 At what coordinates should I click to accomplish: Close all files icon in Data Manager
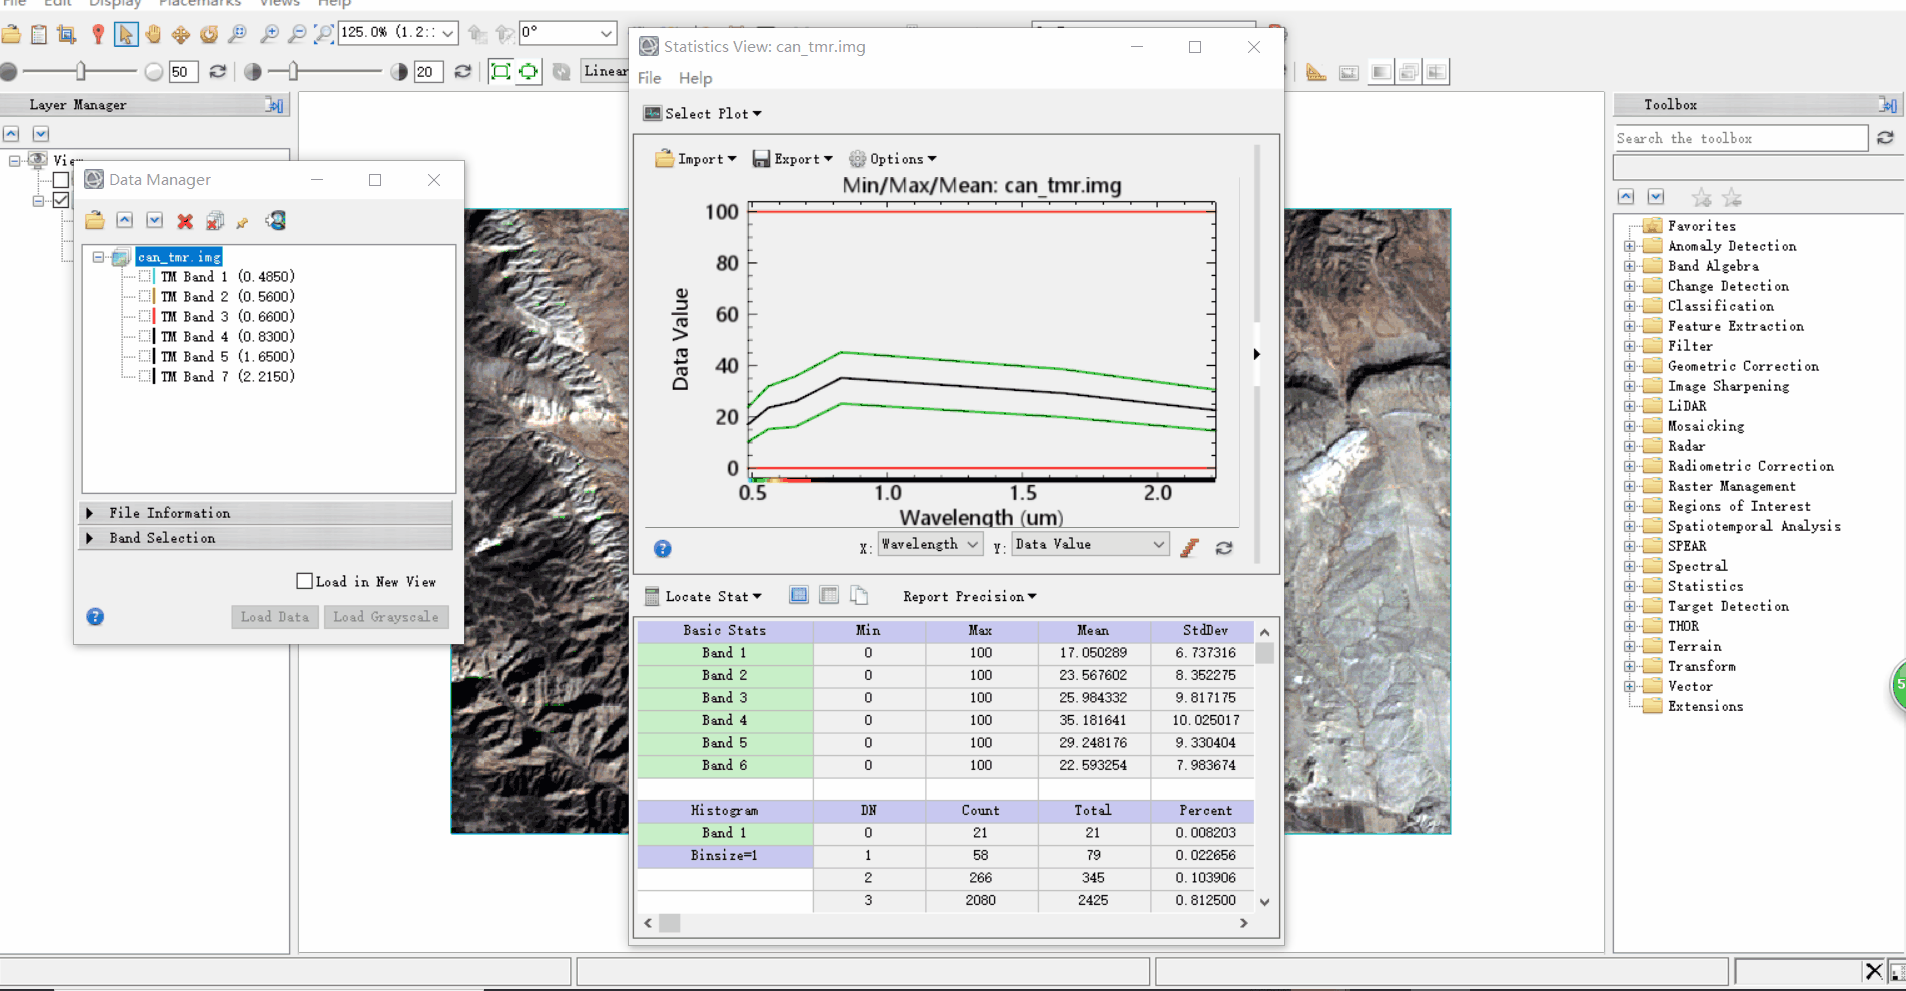coord(215,221)
